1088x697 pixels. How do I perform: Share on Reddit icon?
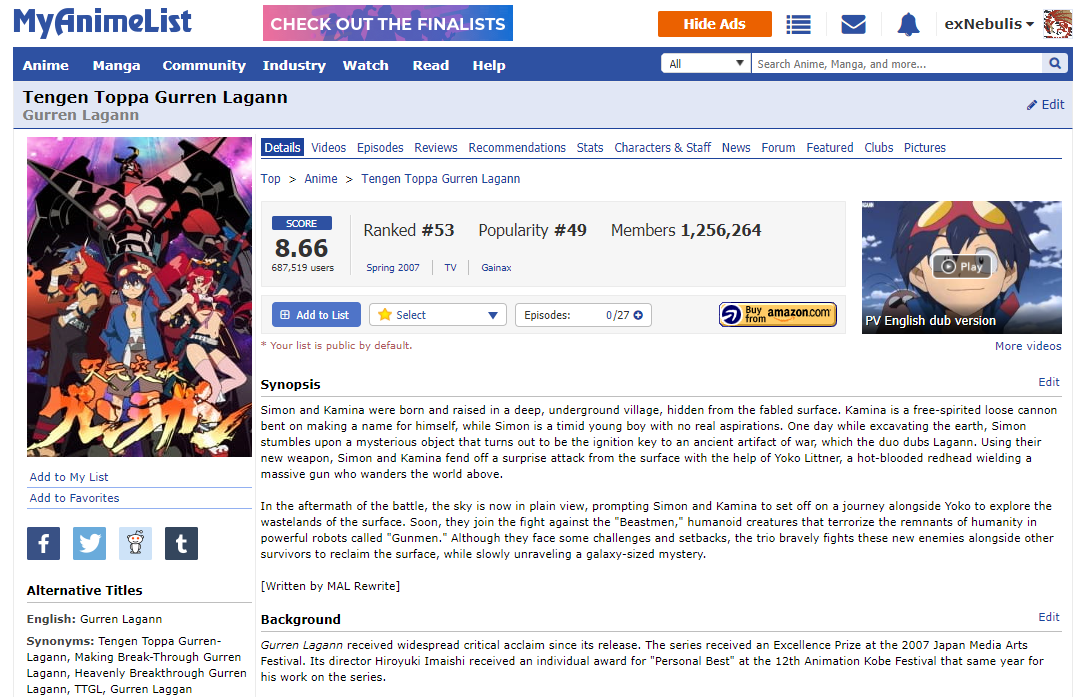[135, 543]
